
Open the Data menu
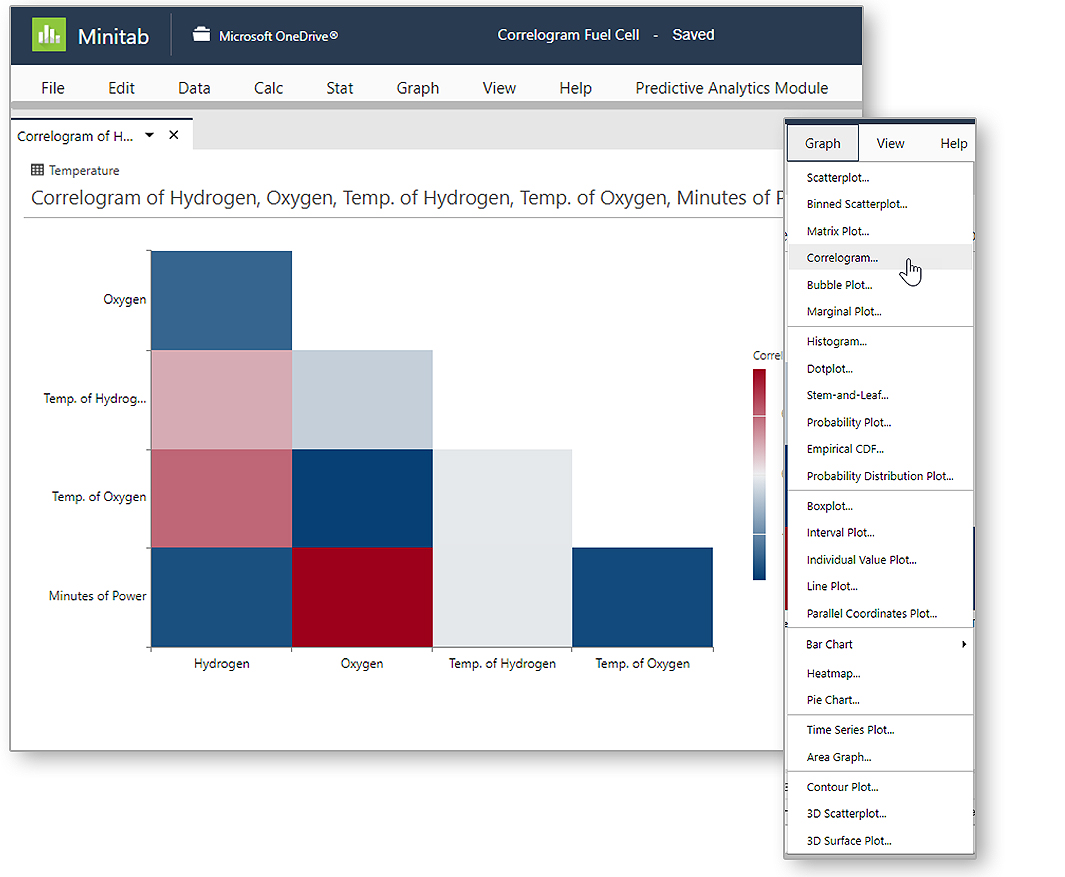click(194, 88)
